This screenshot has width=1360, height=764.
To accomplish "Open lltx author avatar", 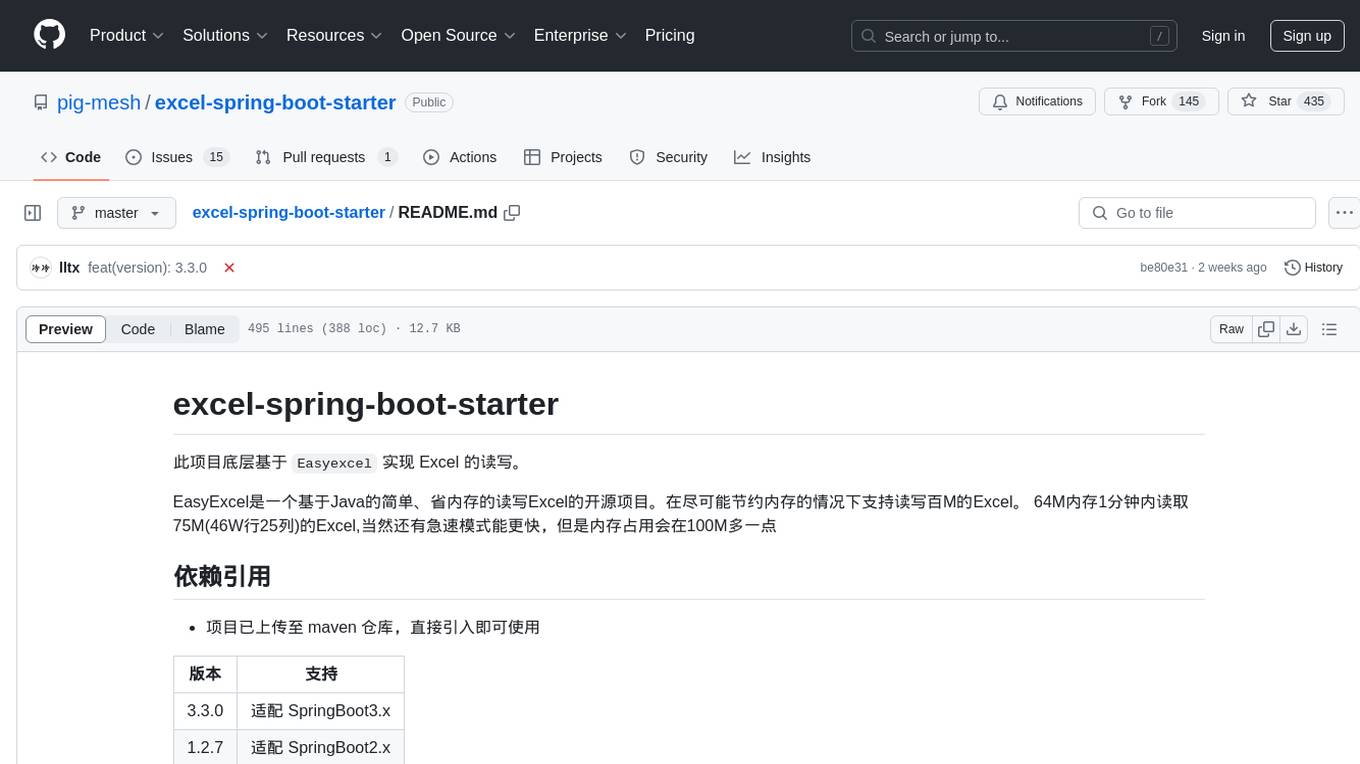I will click(41, 268).
